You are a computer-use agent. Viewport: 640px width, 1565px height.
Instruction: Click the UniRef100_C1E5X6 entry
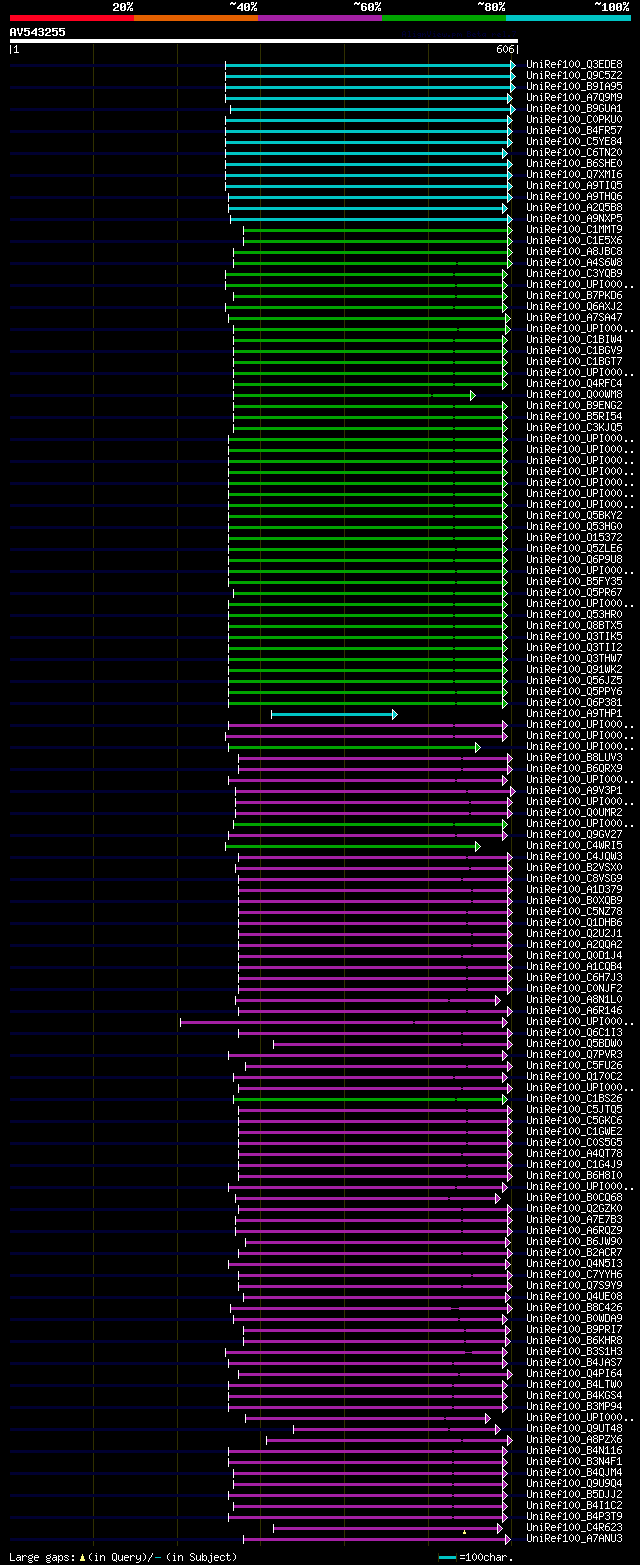[574, 240]
